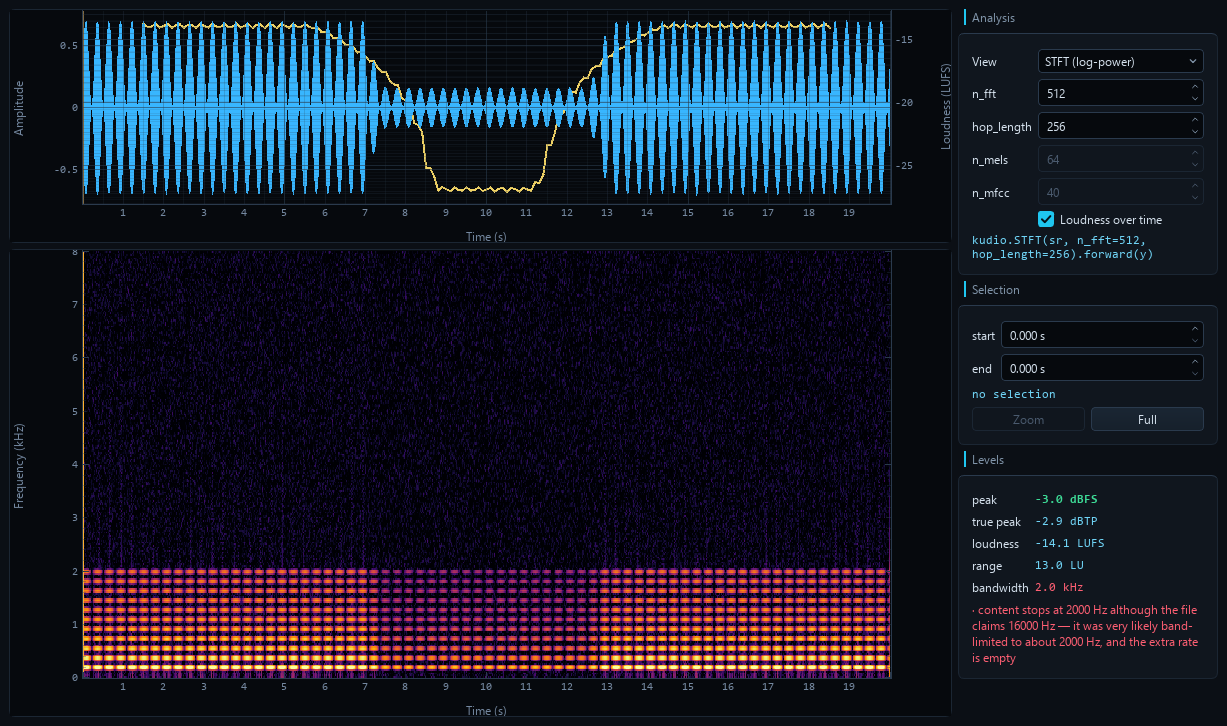
Task: Increase selection start with the up arrow
Action: pyautogui.click(x=1196, y=329)
